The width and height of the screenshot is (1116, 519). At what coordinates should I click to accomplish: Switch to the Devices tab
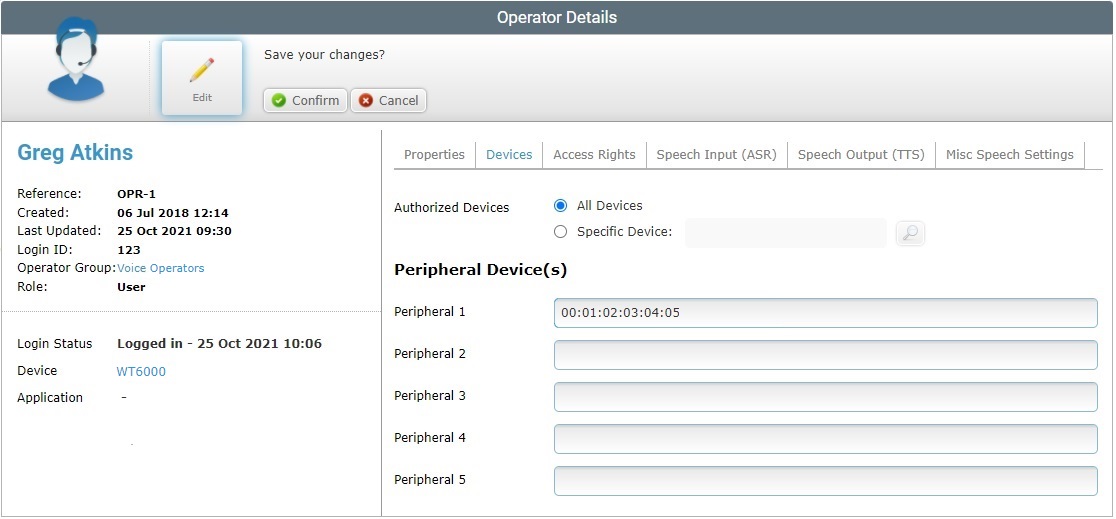[509, 154]
